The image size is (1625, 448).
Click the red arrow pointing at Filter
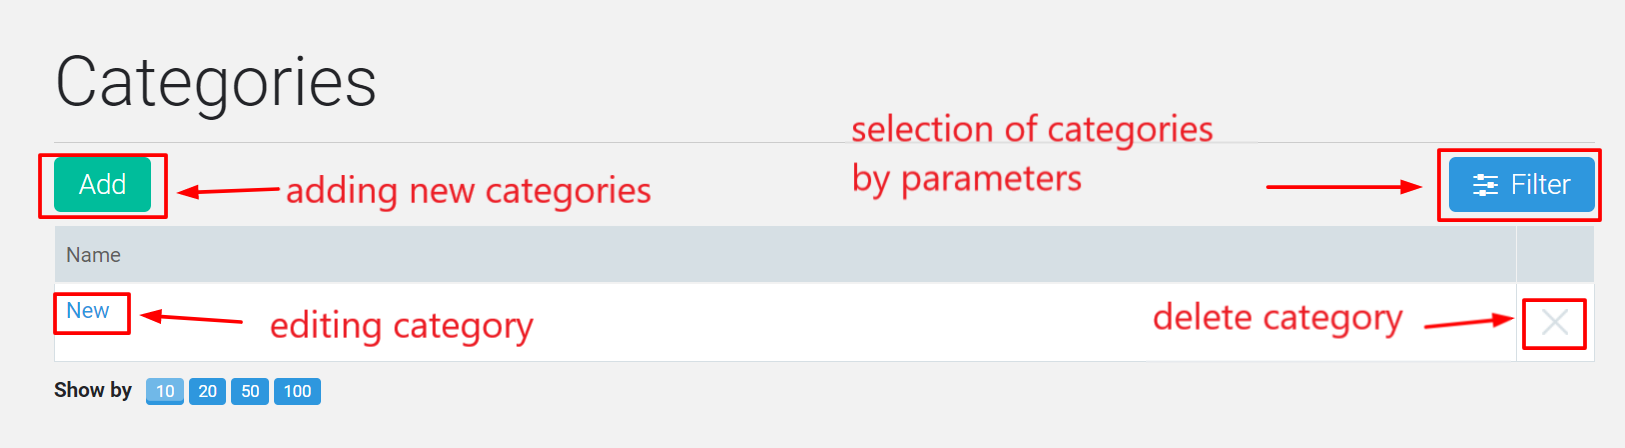click(1344, 186)
